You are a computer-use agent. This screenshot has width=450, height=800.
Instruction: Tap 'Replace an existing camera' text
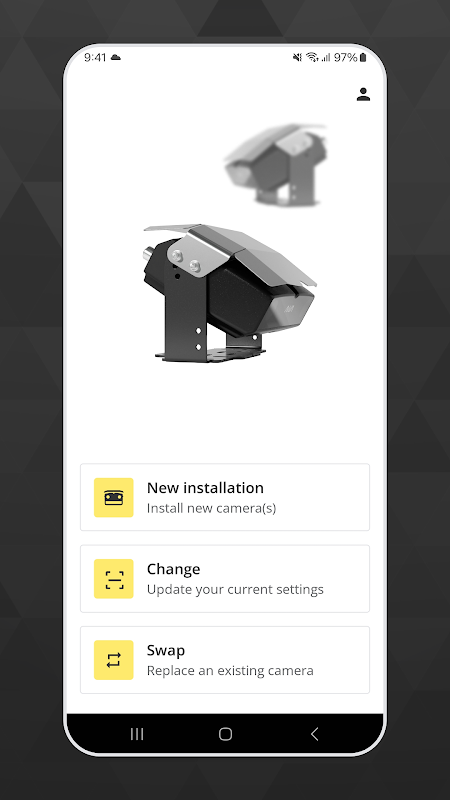point(230,670)
